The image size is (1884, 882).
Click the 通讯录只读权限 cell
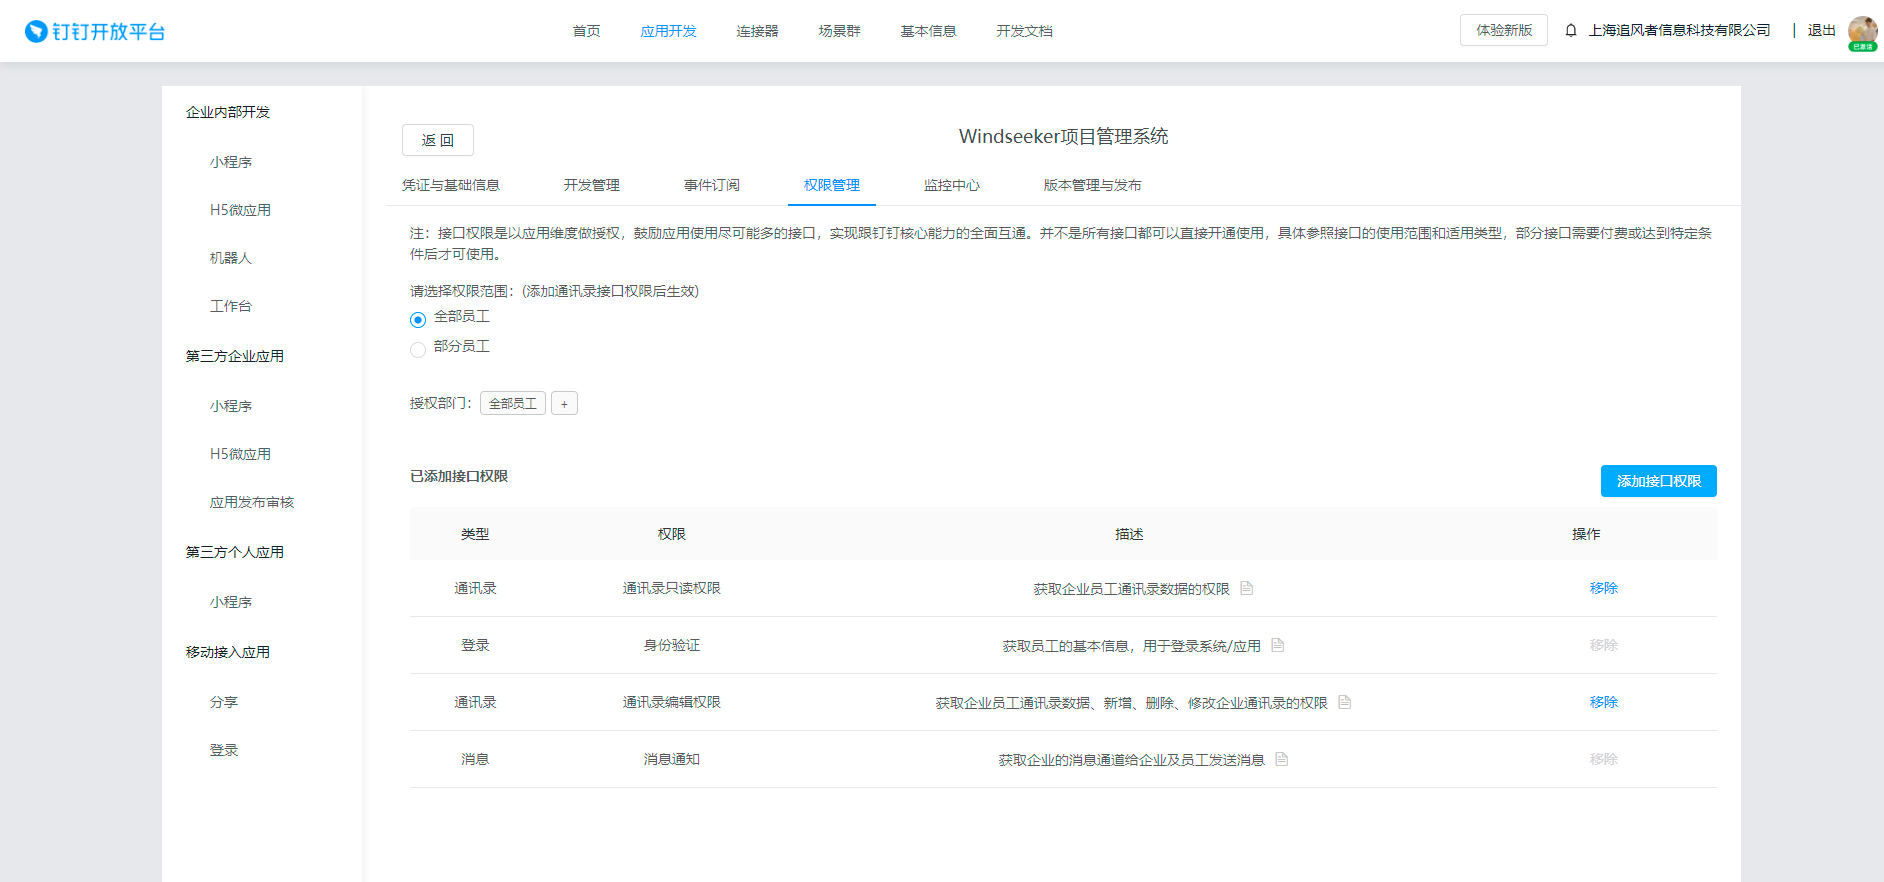(672, 588)
